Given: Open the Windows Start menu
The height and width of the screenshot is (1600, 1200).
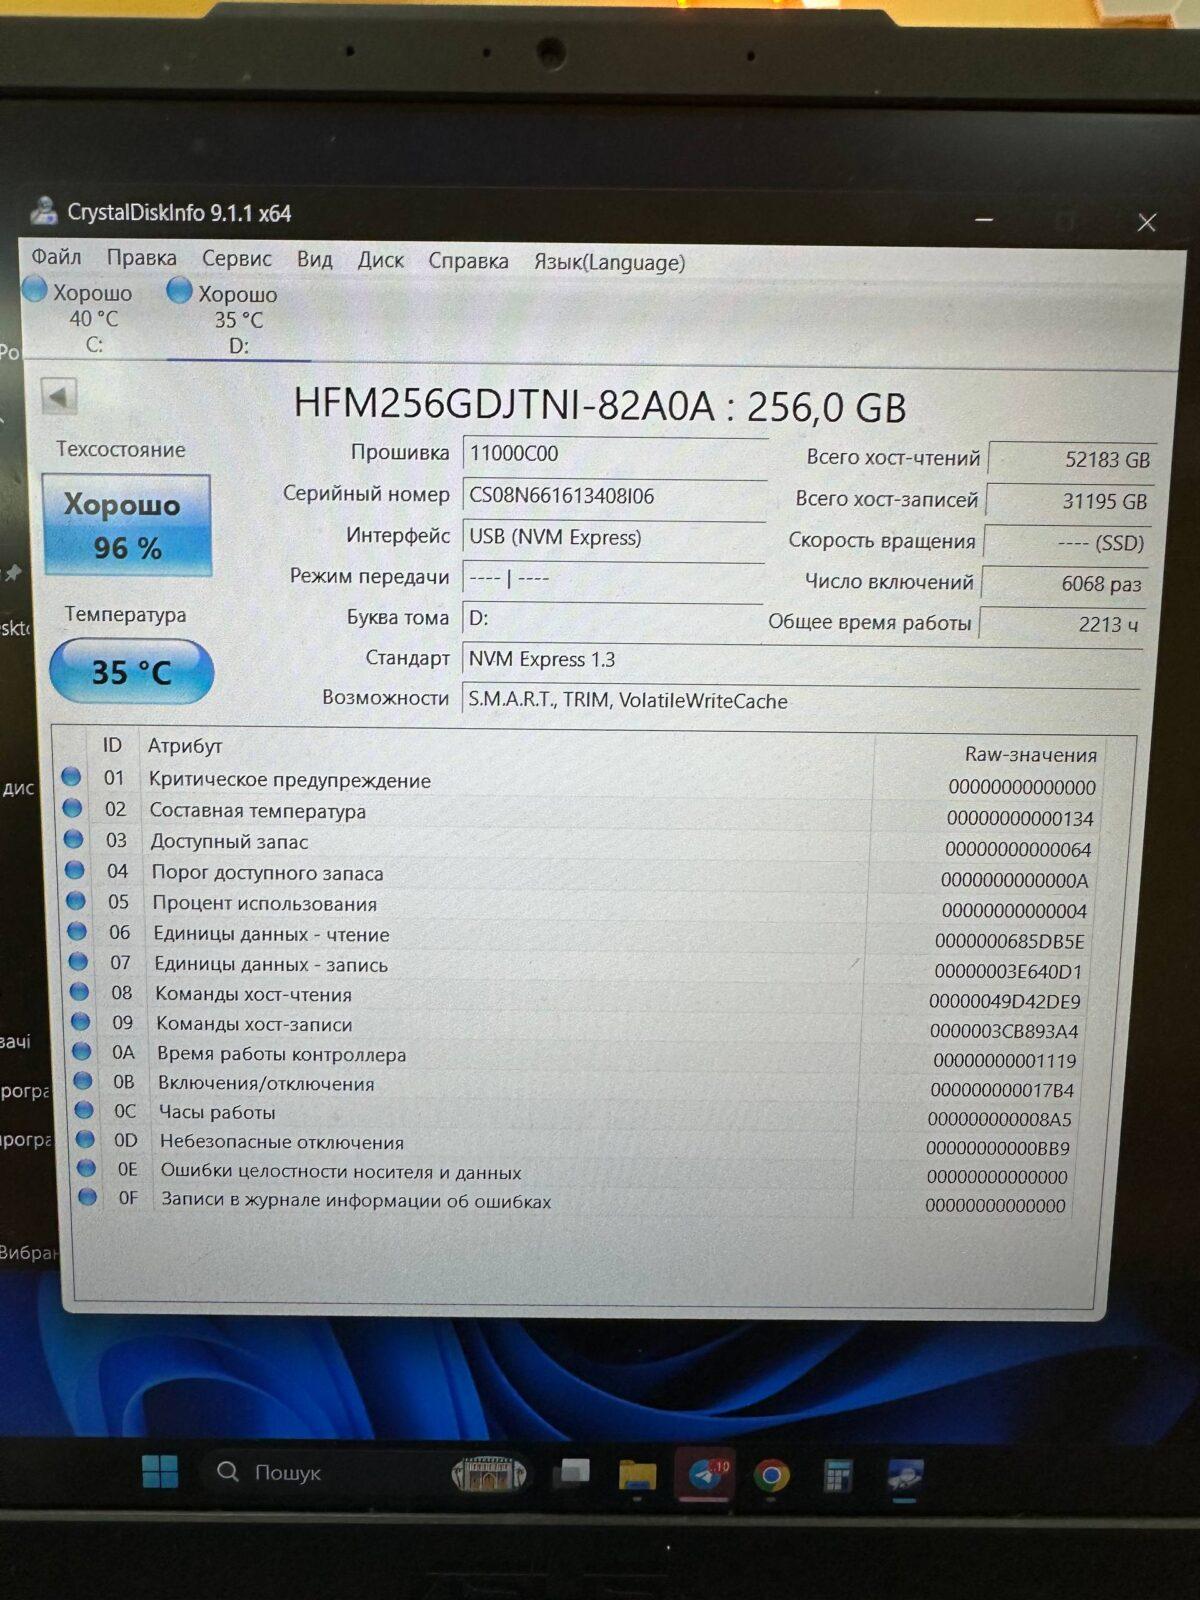Looking at the screenshot, I should point(160,1472).
